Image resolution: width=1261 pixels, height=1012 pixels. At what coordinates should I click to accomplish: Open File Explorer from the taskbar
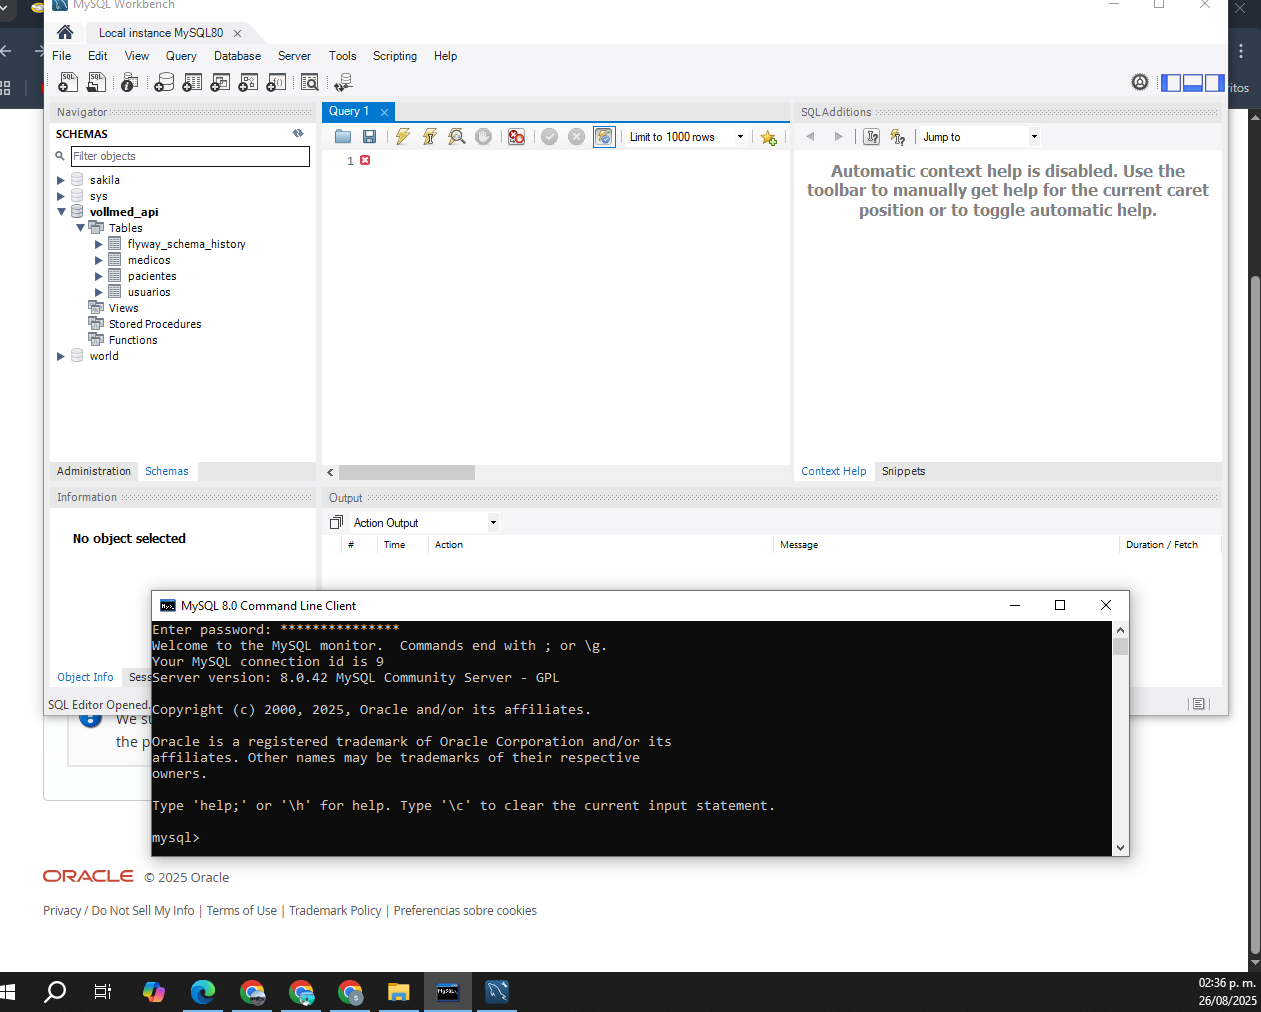(399, 992)
